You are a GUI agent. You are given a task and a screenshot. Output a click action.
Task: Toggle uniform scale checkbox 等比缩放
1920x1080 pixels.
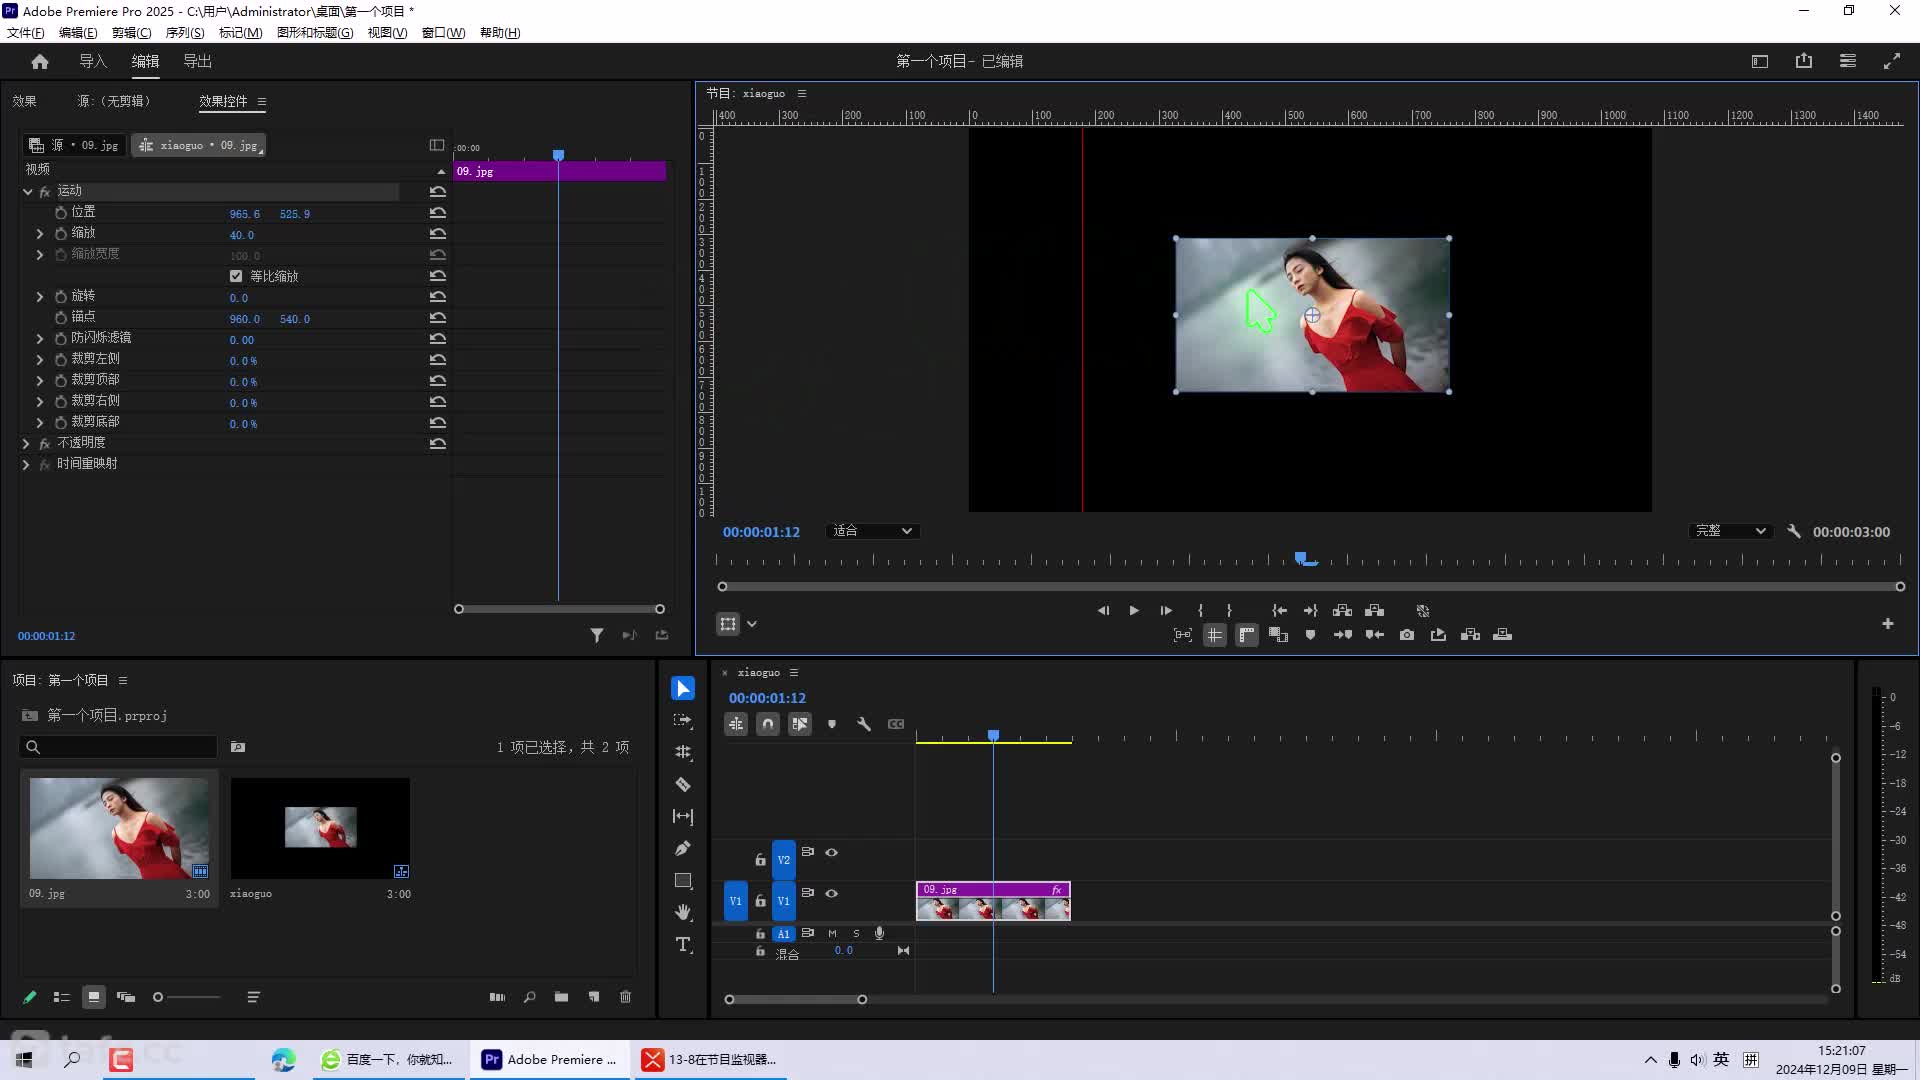pyautogui.click(x=236, y=277)
